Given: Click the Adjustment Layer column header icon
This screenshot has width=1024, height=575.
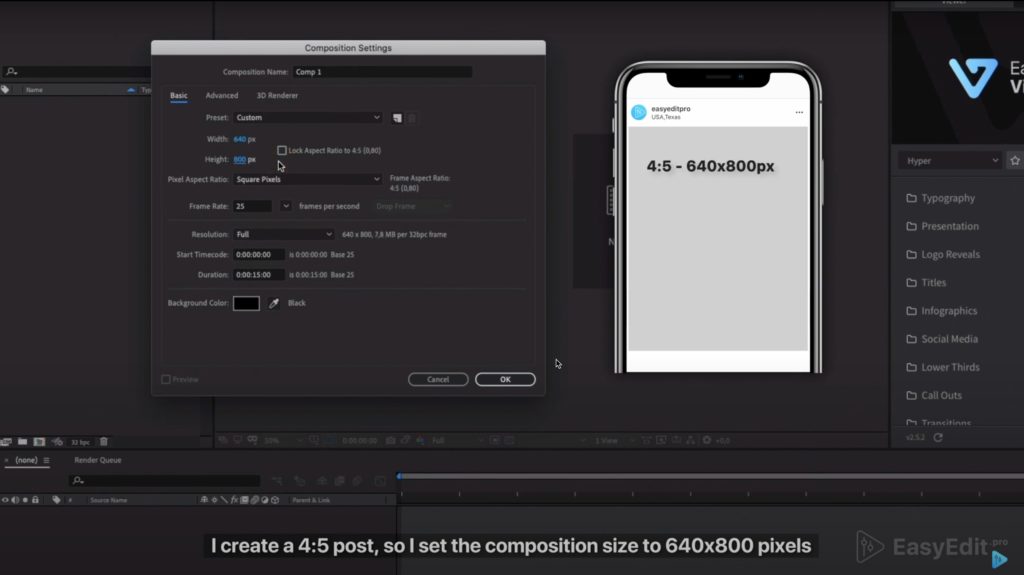Looking at the screenshot, I should click(264, 500).
